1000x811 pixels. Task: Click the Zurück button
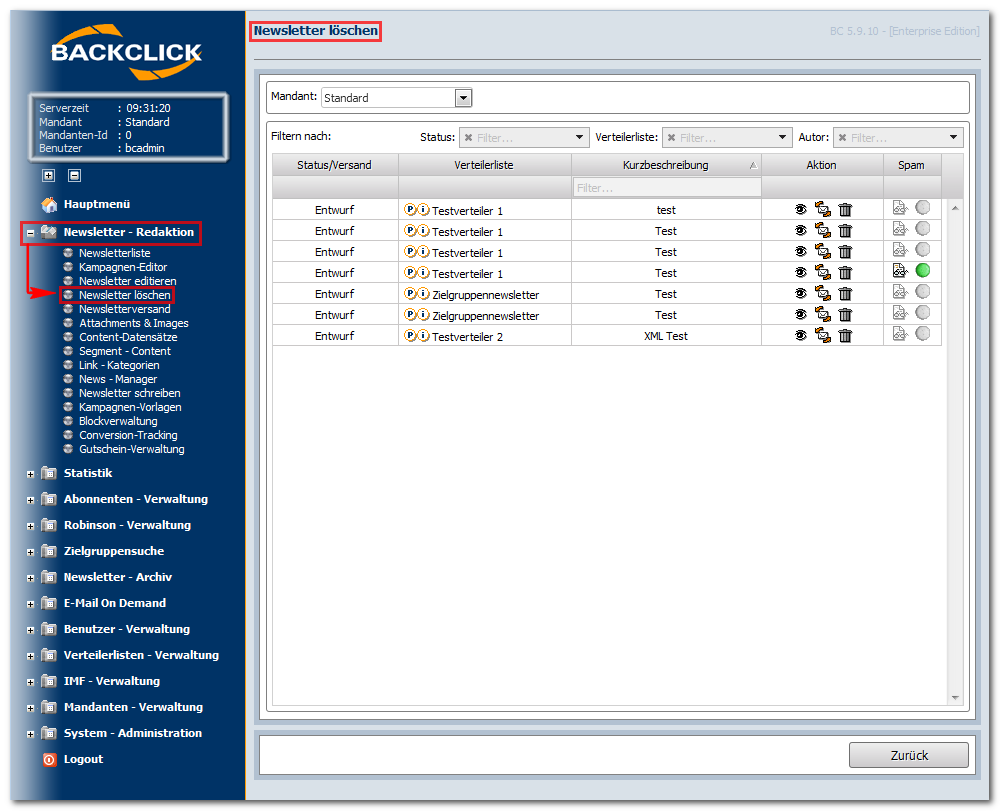[x=909, y=756]
